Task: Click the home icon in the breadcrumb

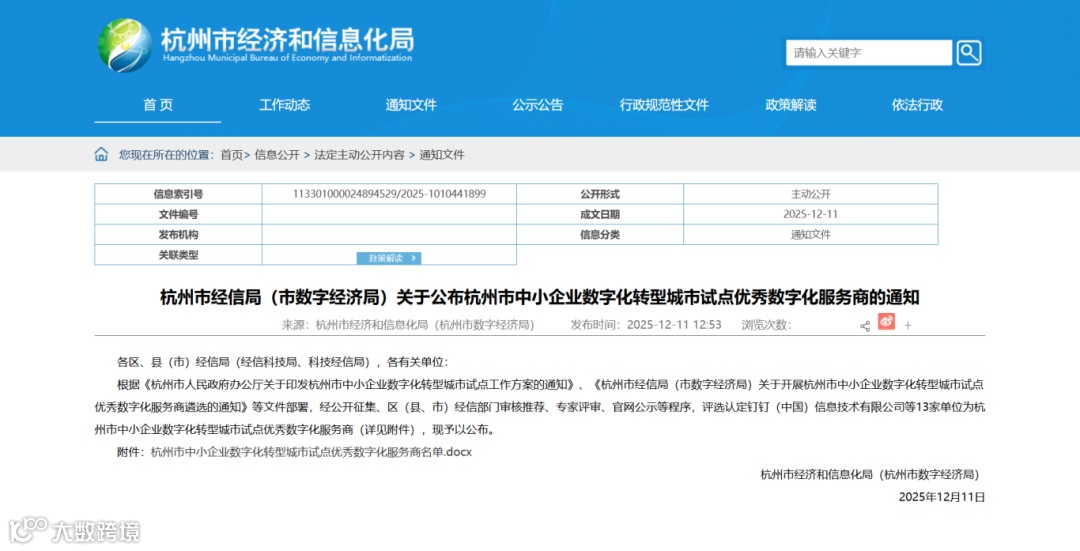Action: [x=101, y=154]
